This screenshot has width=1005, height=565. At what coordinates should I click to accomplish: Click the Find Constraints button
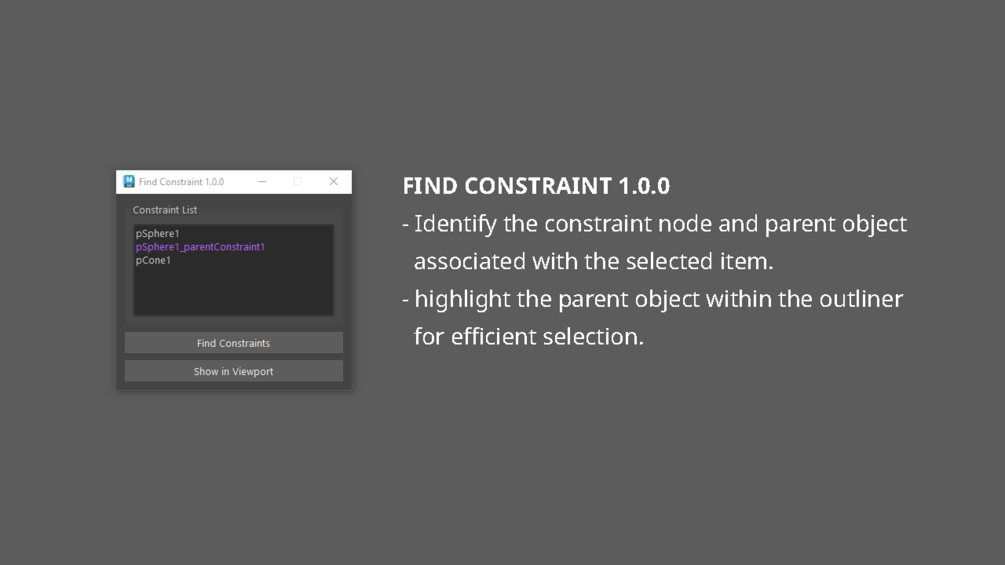pyautogui.click(x=233, y=343)
